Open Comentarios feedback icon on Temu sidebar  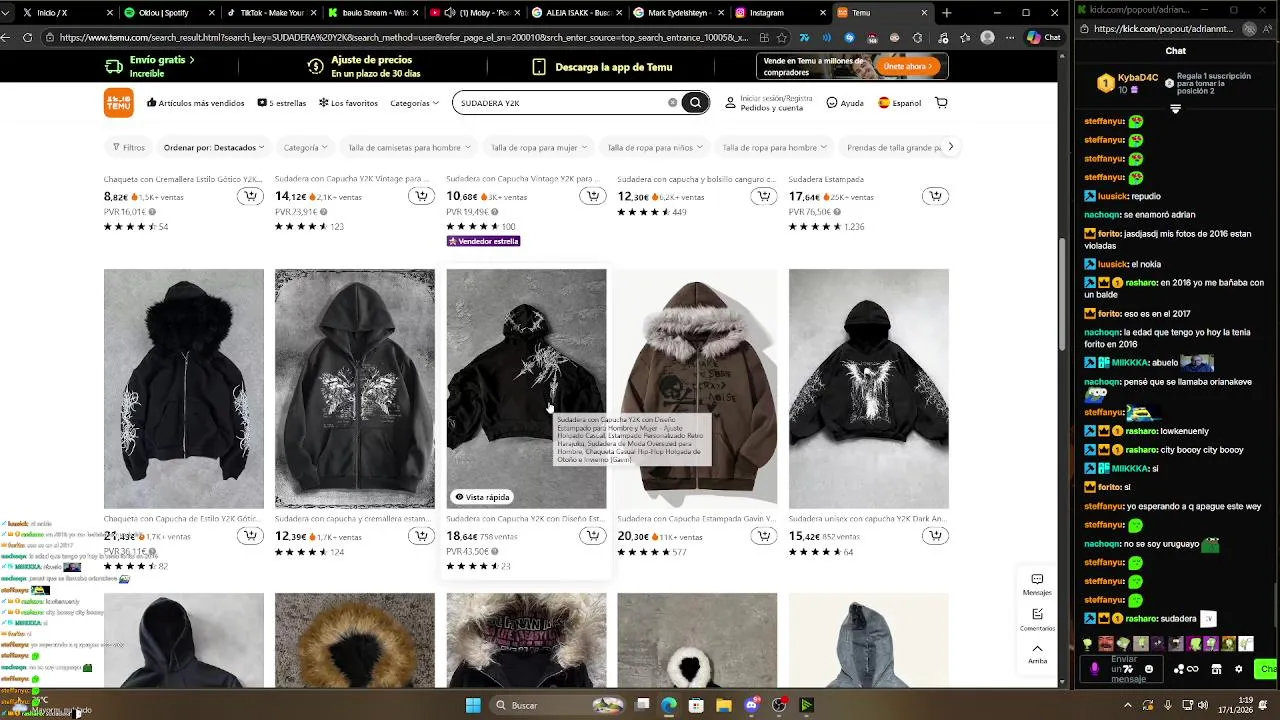[1037, 619]
